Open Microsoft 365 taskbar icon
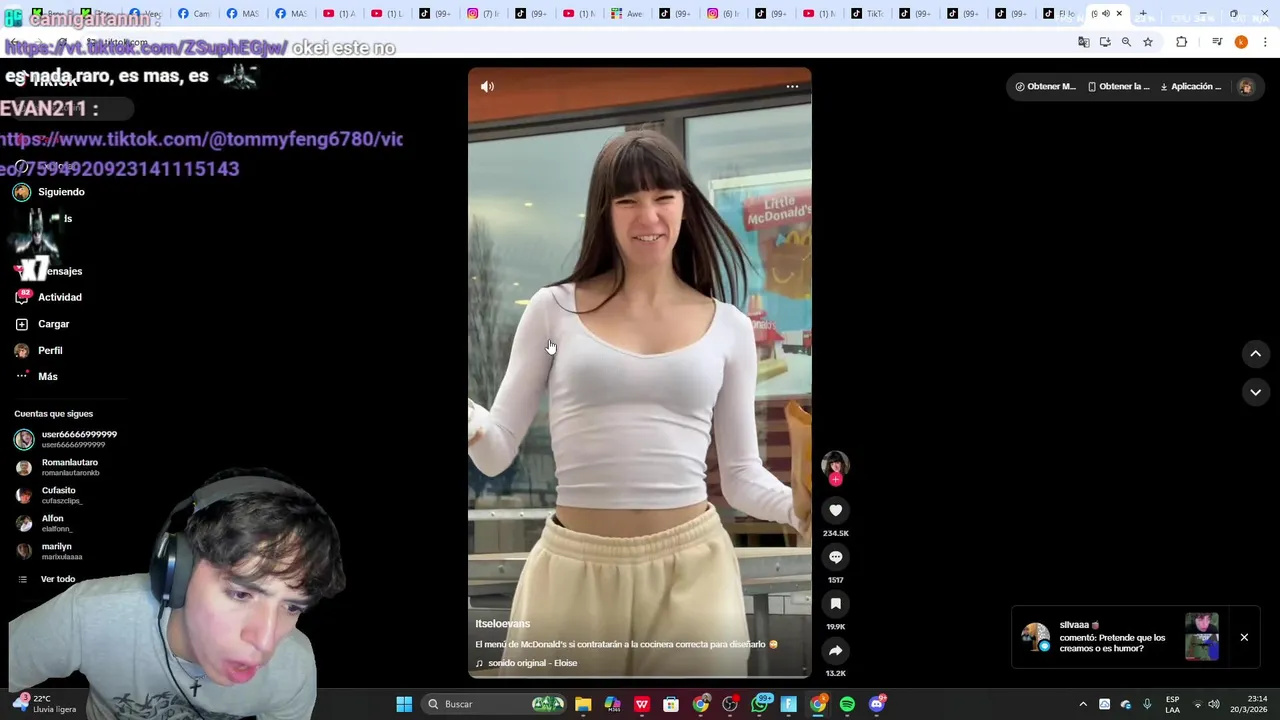 click(x=612, y=704)
